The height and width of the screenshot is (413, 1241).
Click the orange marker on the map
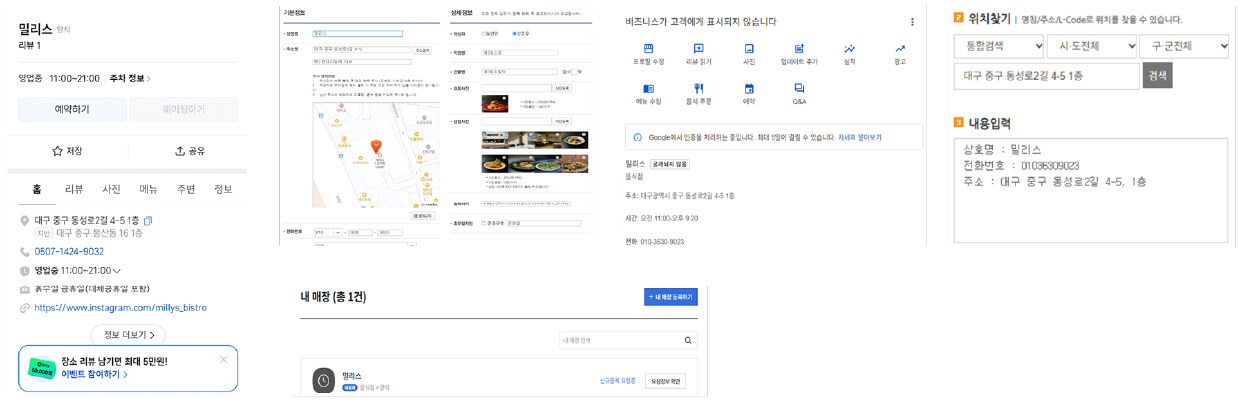tap(377, 146)
